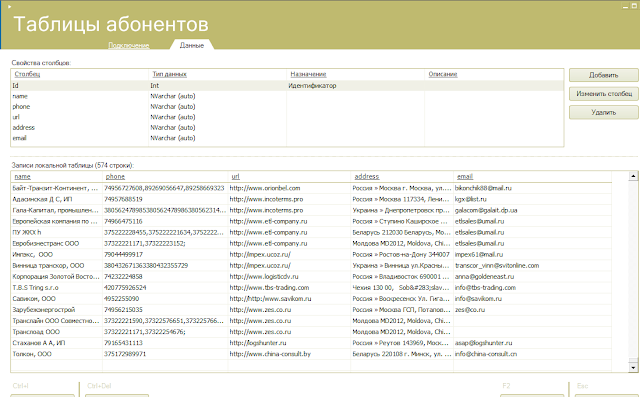Select the Адасинская Д С, ИП record

pyautogui.click(x=311, y=199)
